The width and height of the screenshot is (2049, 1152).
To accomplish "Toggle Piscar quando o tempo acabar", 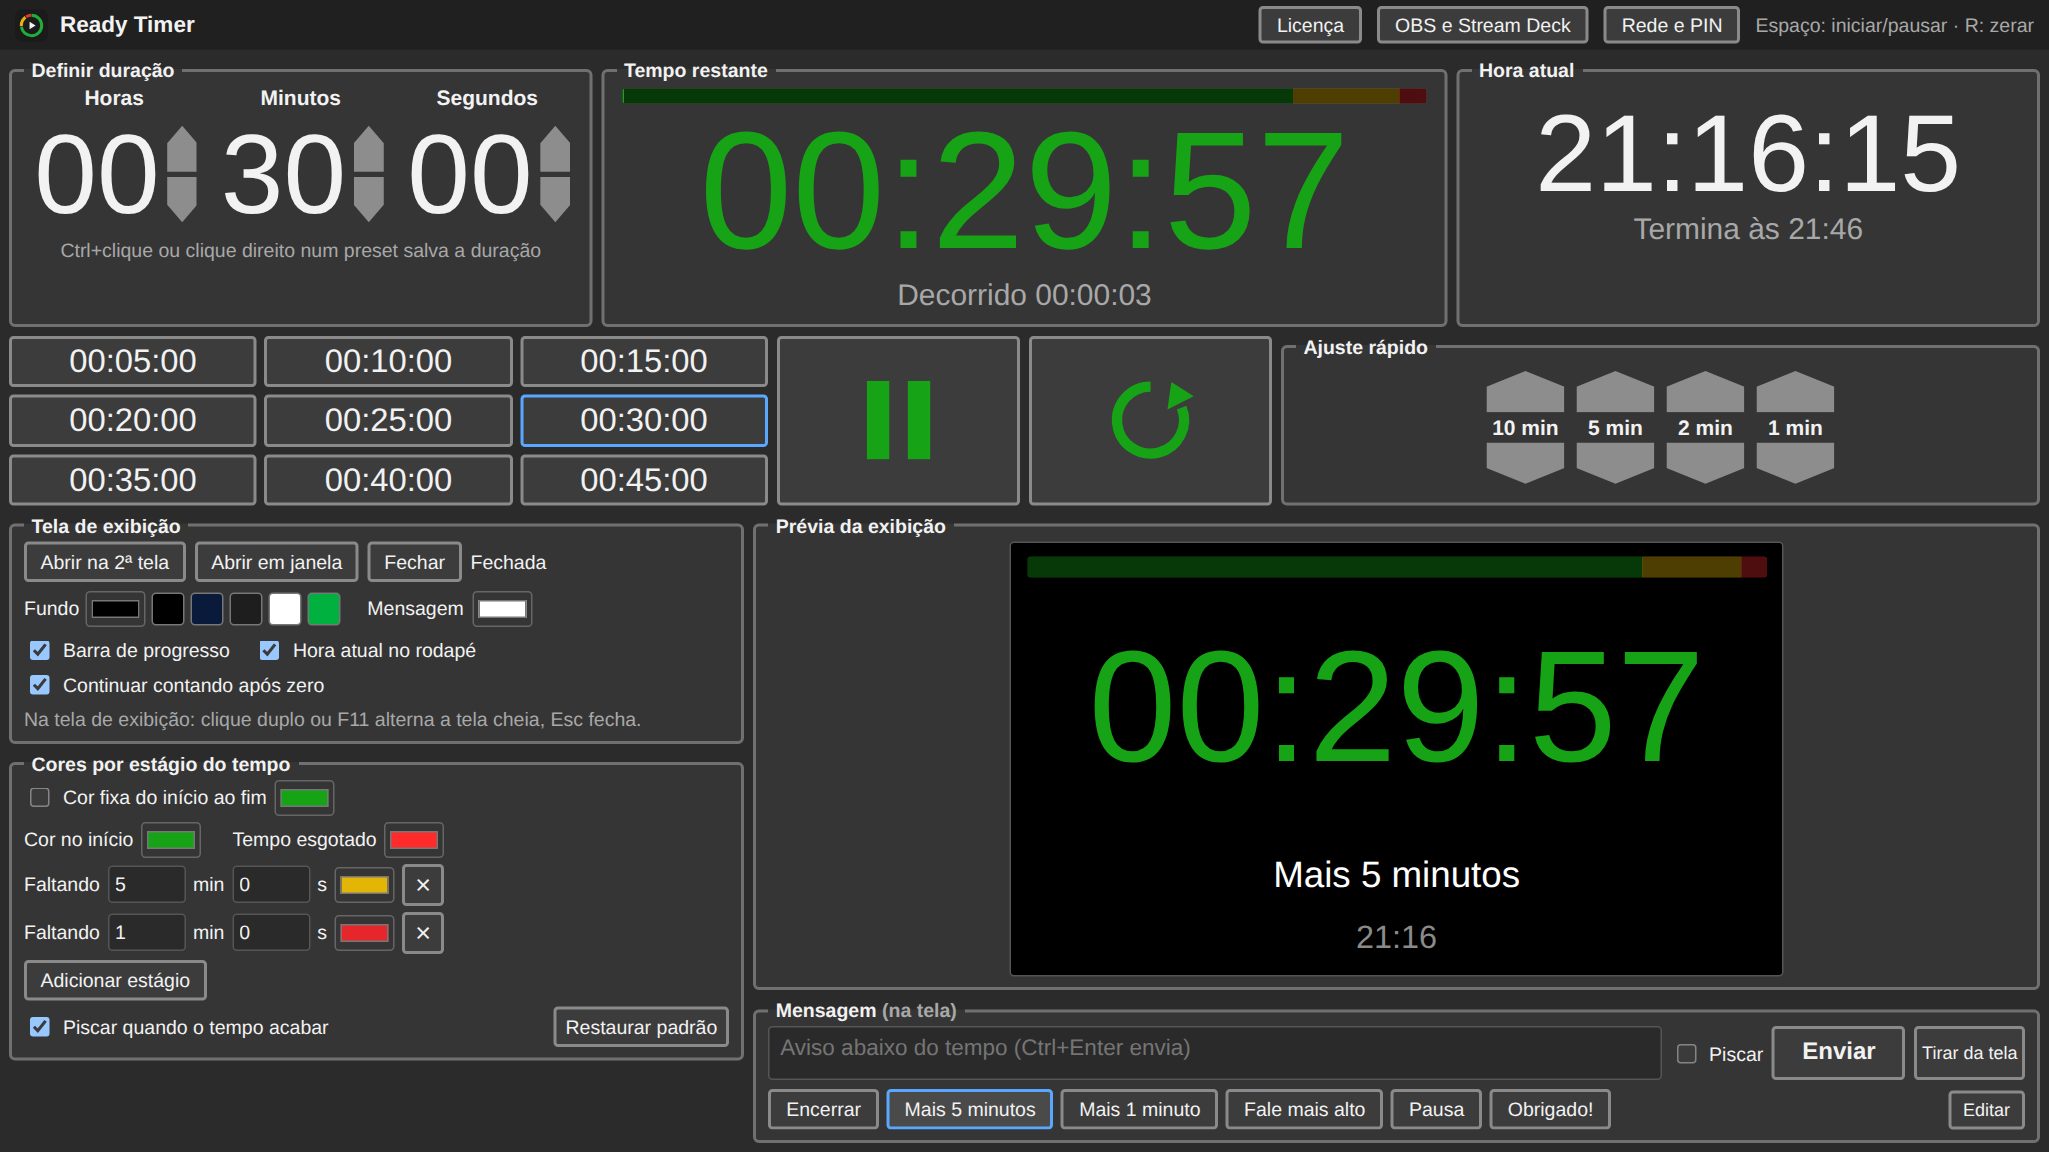I will pyautogui.click(x=40, y=1027).
